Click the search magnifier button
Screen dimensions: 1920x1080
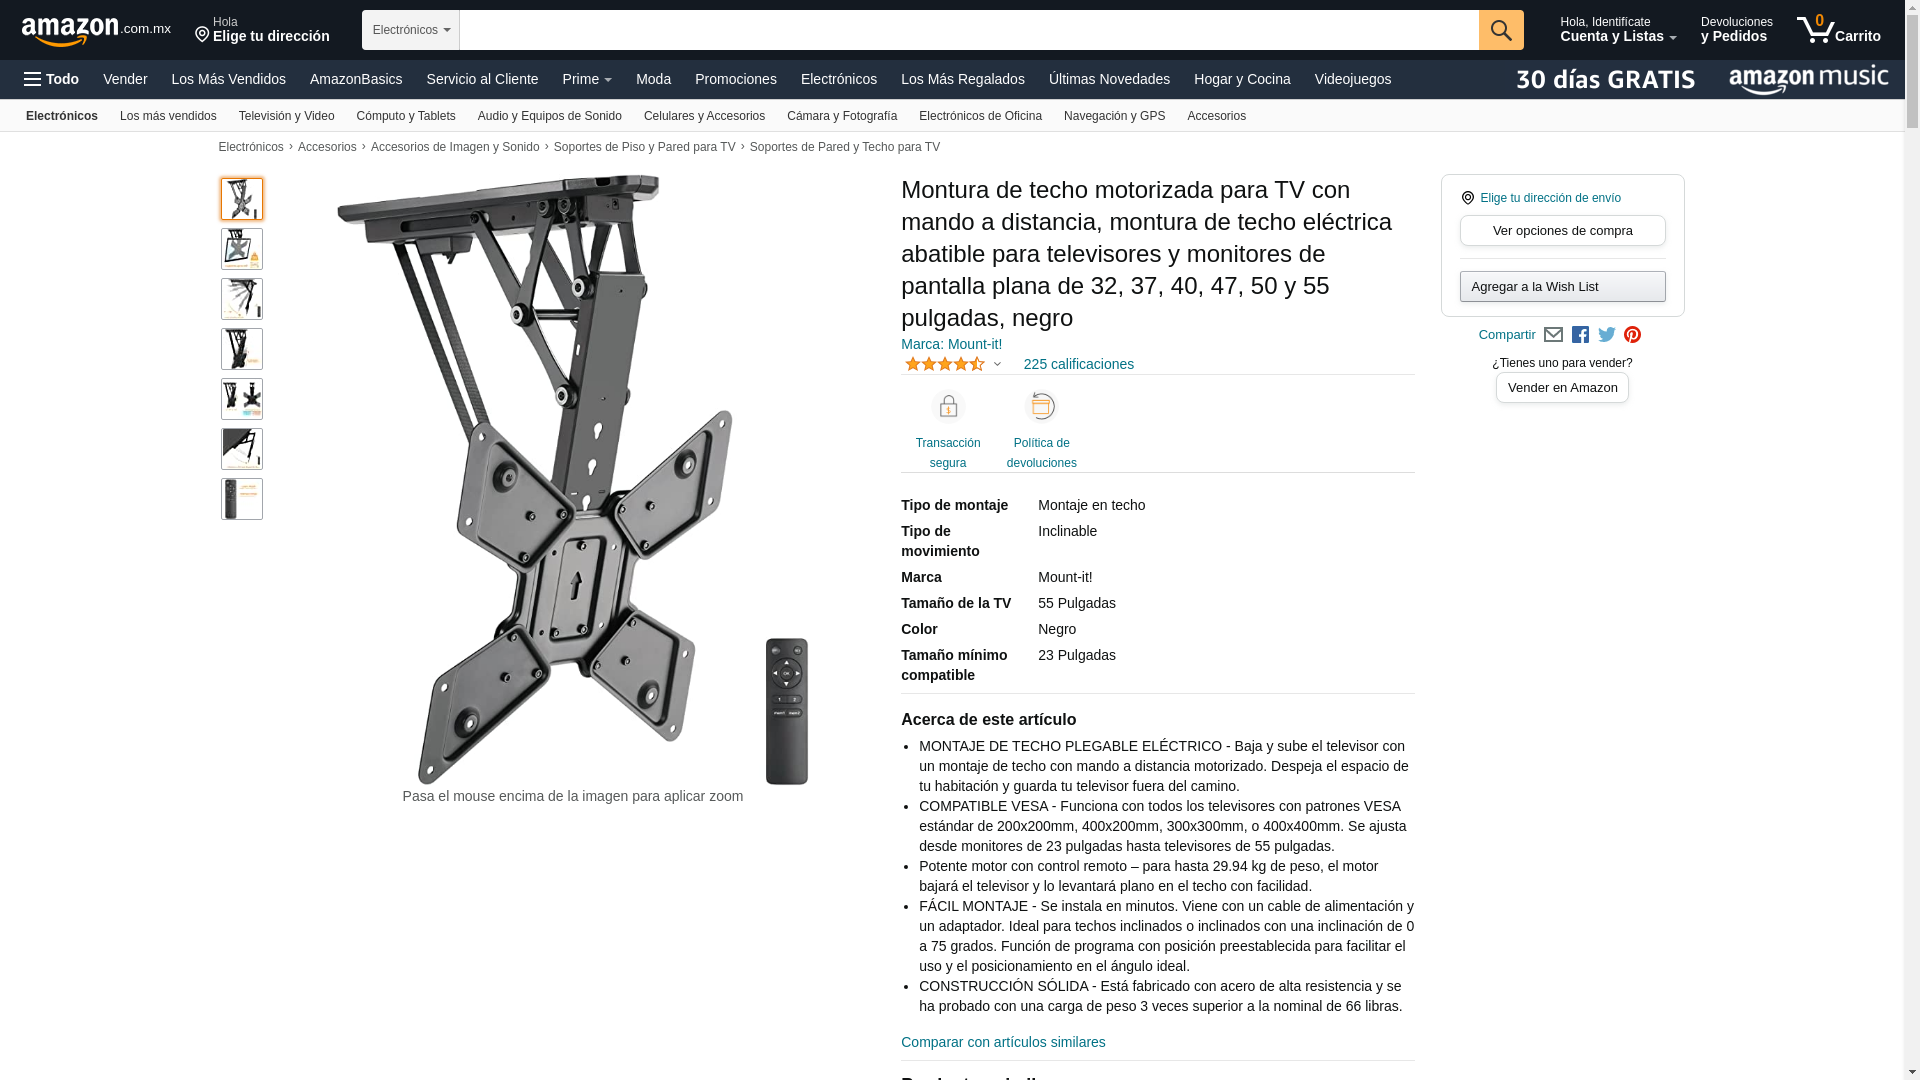pos(1501,30)
